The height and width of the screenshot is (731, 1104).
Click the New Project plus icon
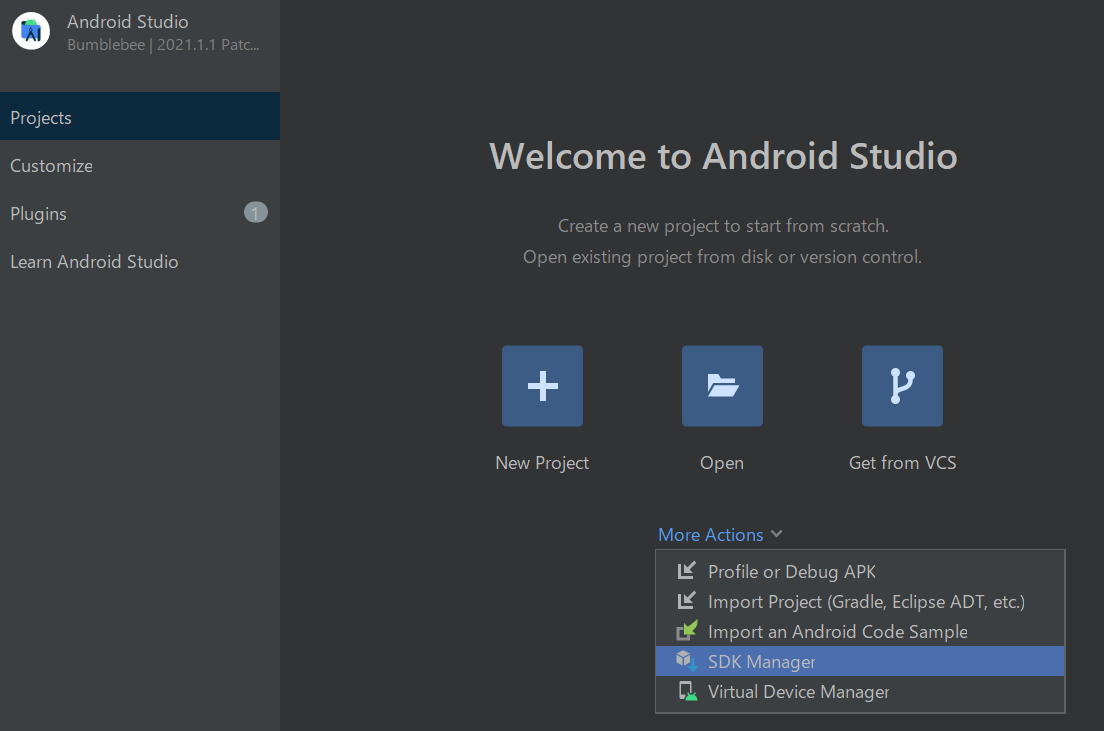click(542, 385)
